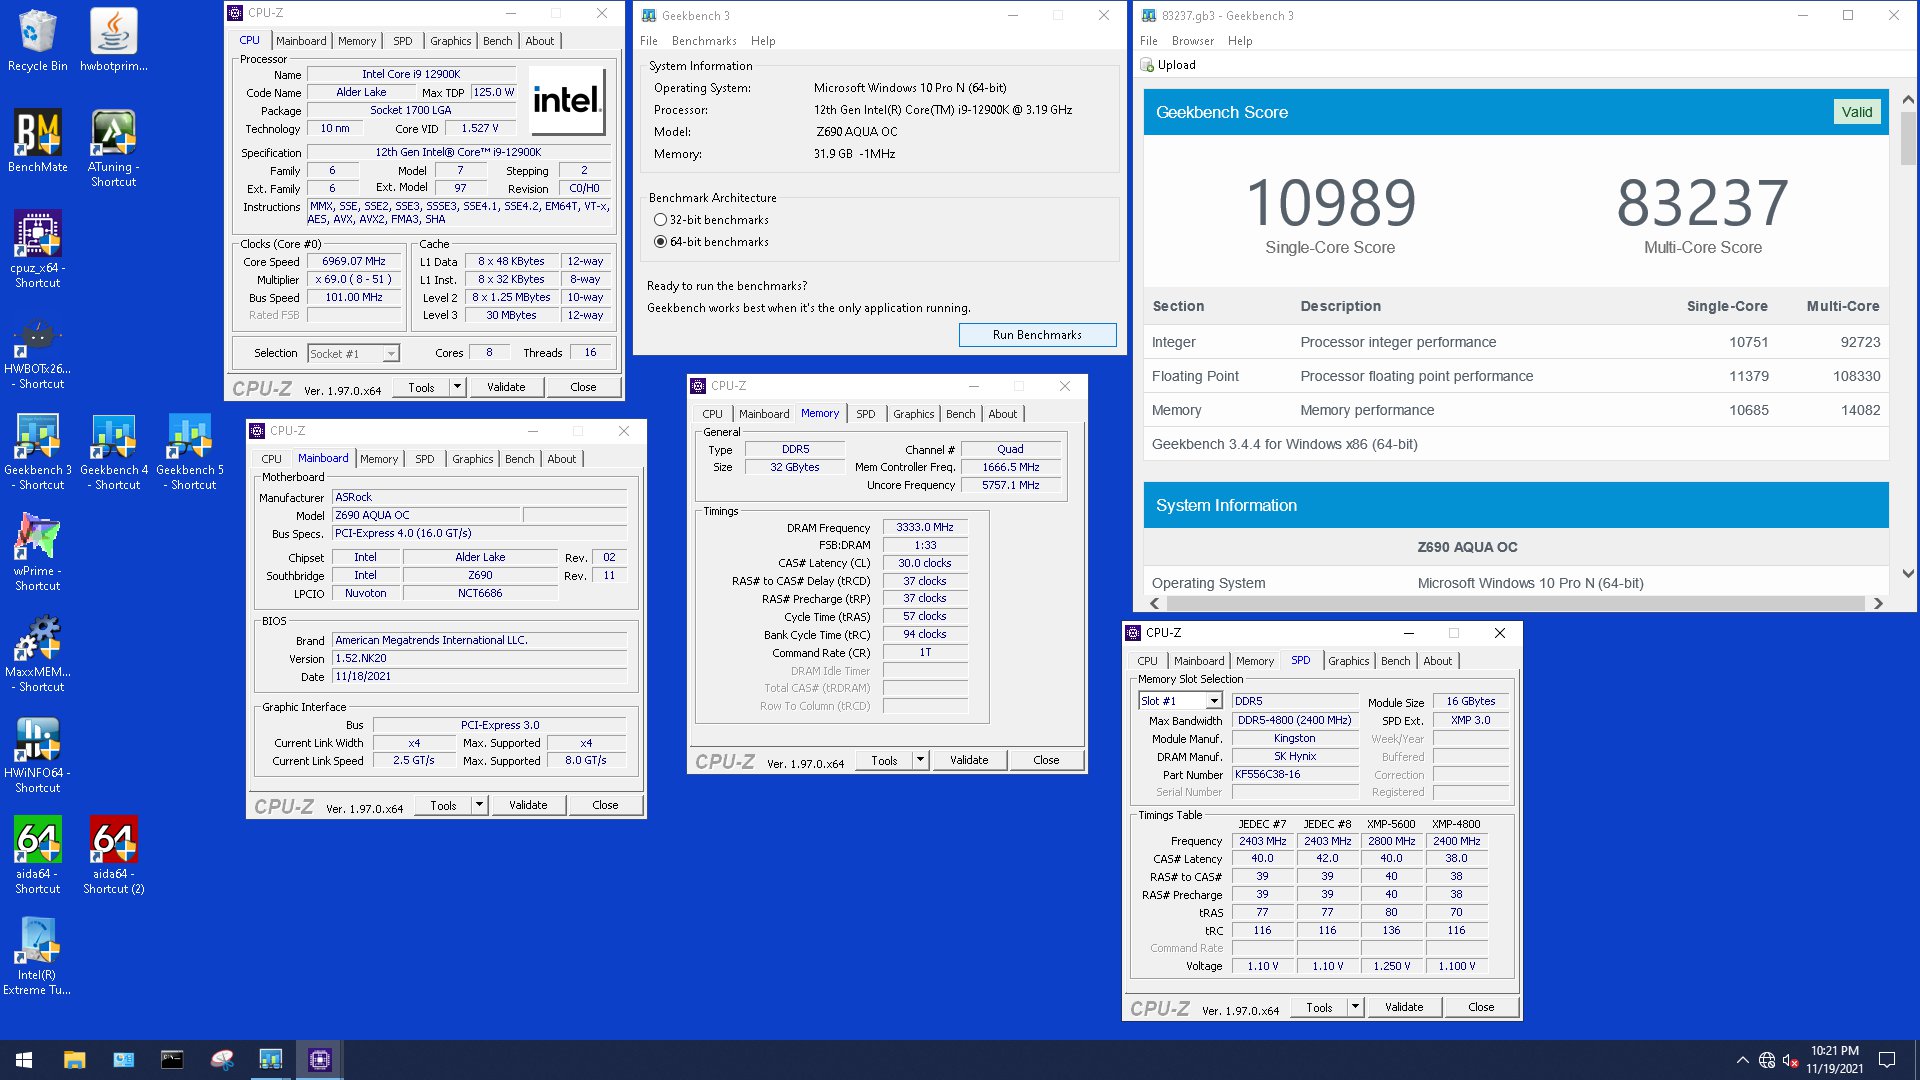Open the Slot #1 memory dropdown
Screen dimensions: 1920x1080
click(x=1214, y=702)
